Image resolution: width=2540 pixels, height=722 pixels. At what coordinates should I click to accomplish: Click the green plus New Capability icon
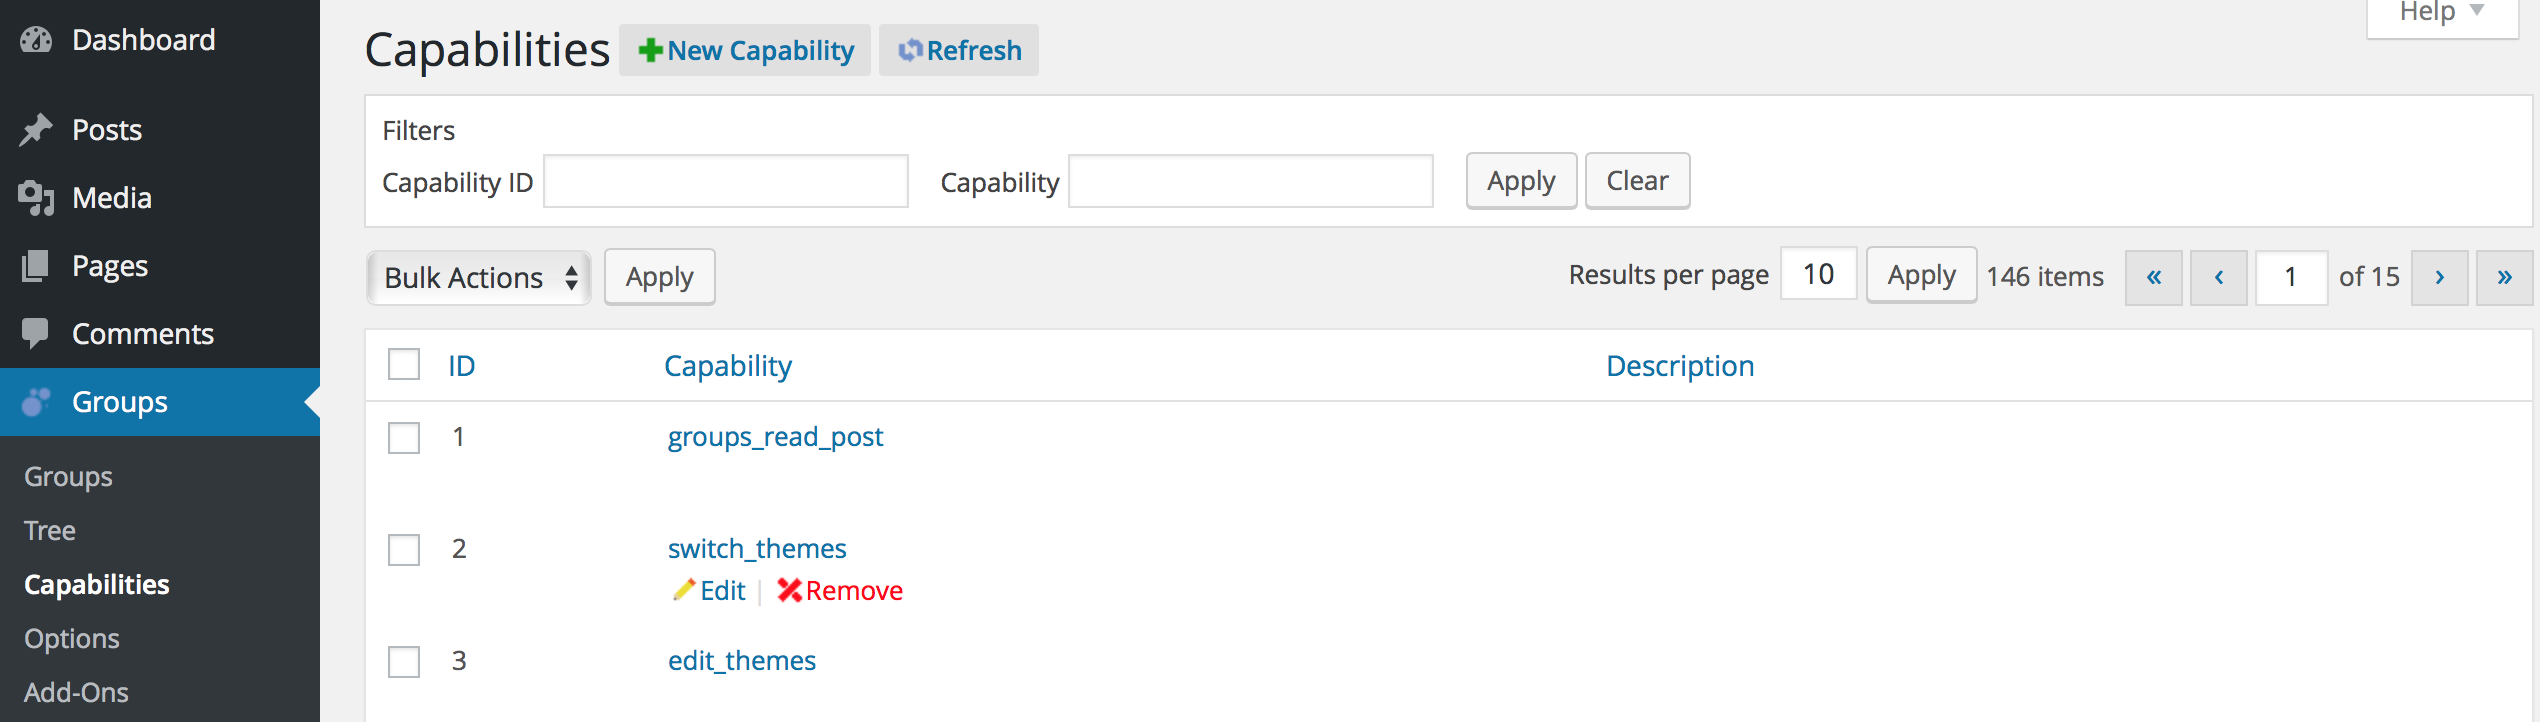pyautogui.click(x=650, y=50)
